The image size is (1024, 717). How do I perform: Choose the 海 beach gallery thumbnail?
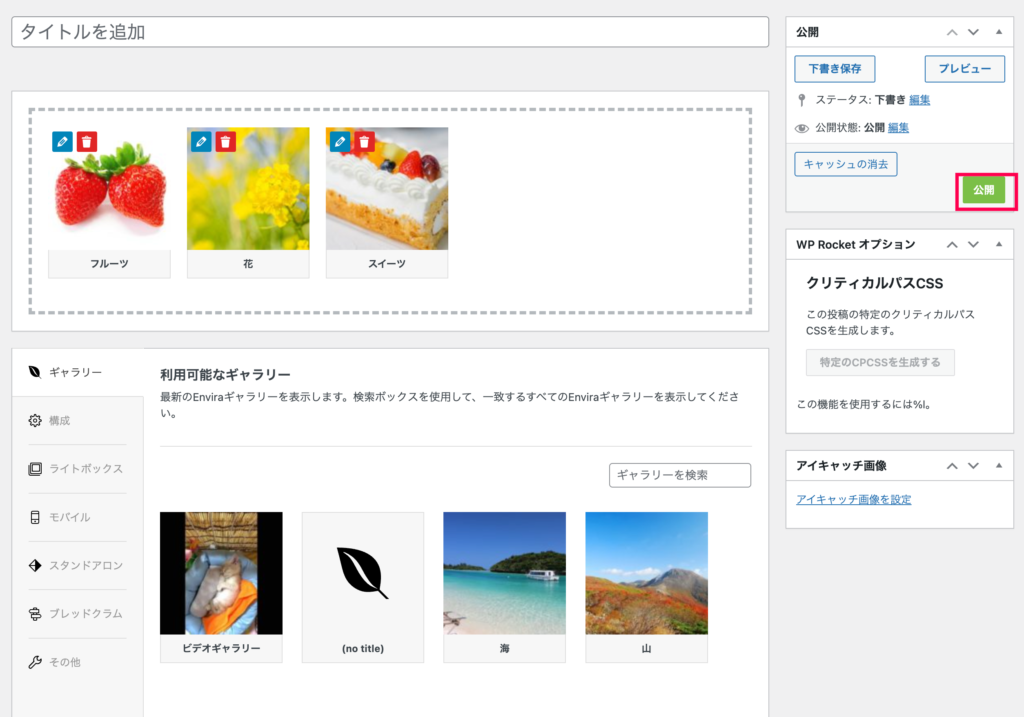pos(505,573)
